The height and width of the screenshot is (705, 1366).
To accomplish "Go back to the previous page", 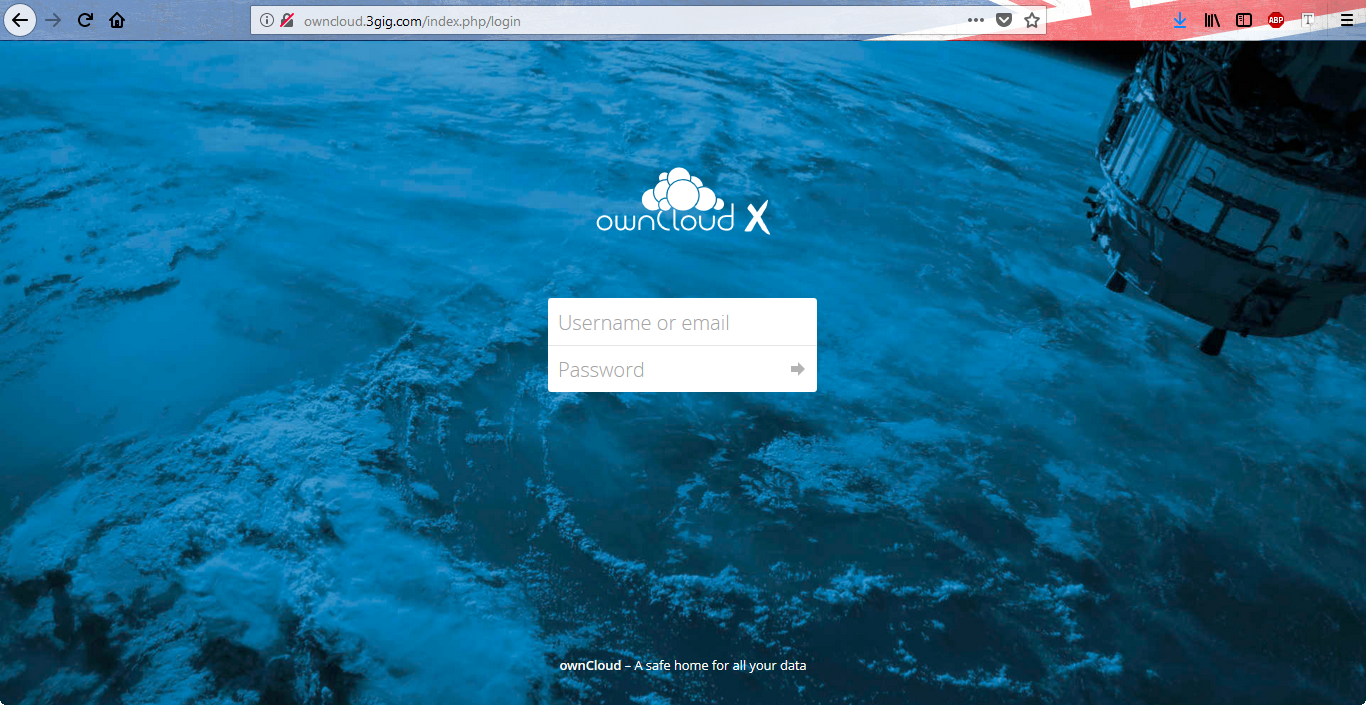I will click(x=20, y=20).
